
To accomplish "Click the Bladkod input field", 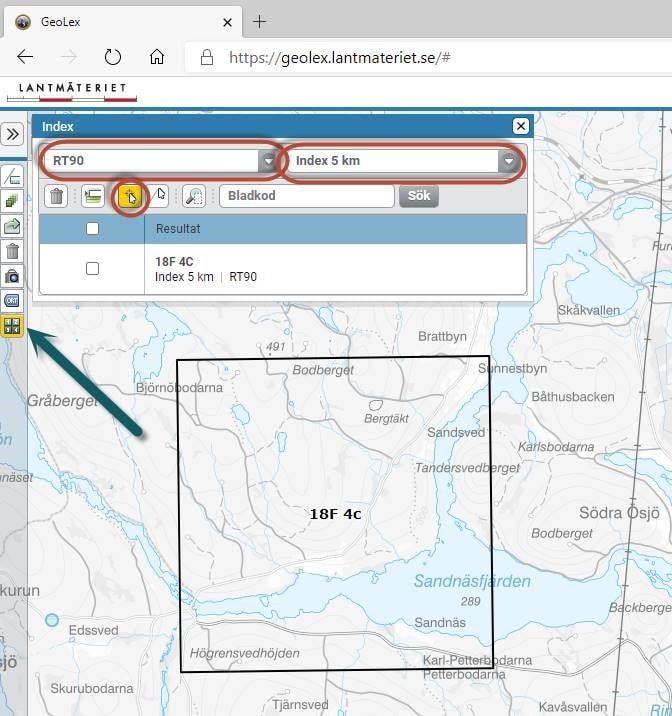I will (x=306, y=196).
